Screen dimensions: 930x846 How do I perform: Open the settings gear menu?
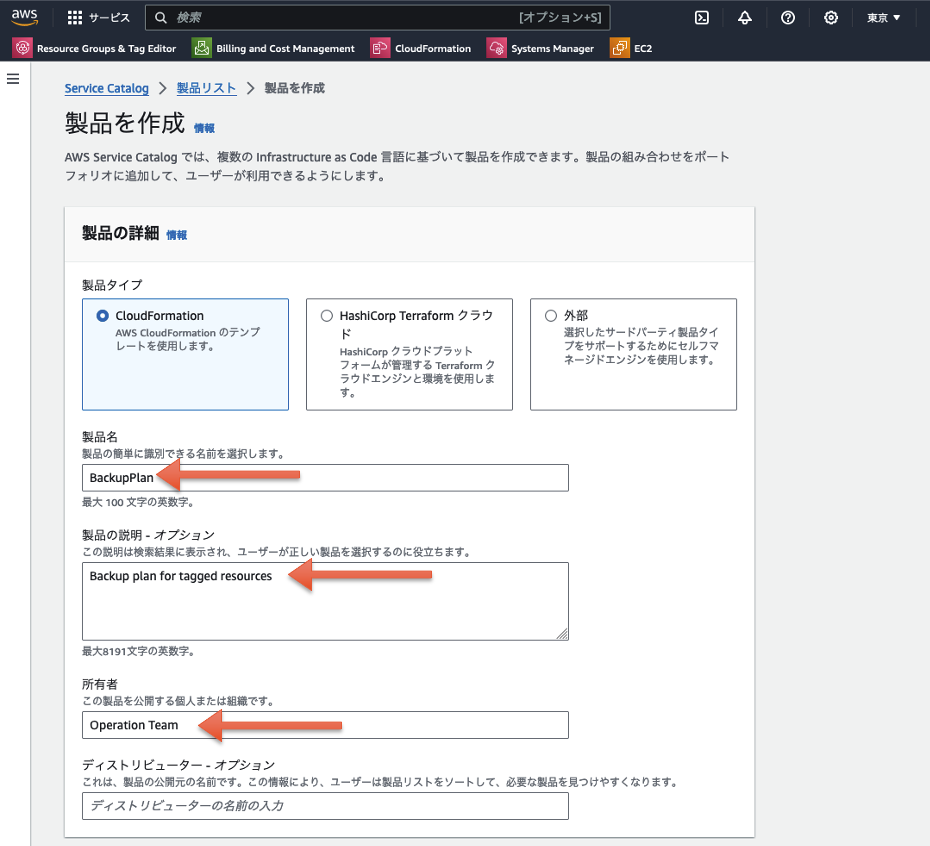click(x=831, y=17)
